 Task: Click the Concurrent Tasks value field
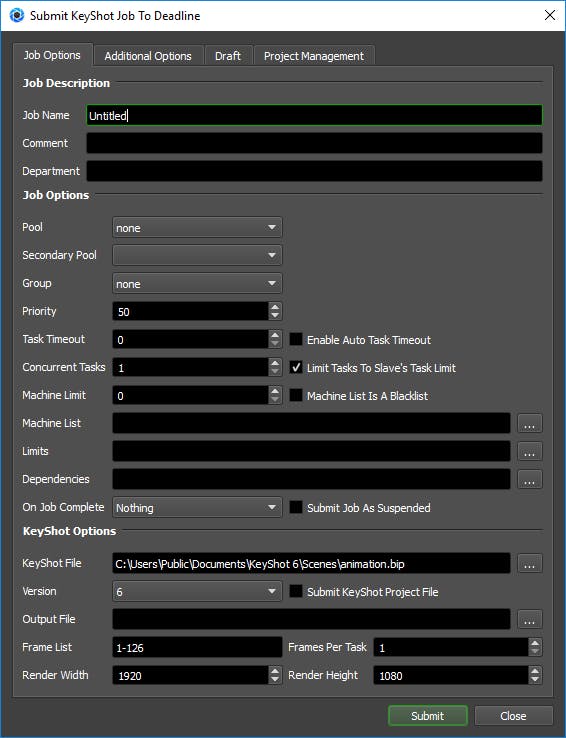coord(191,367)
